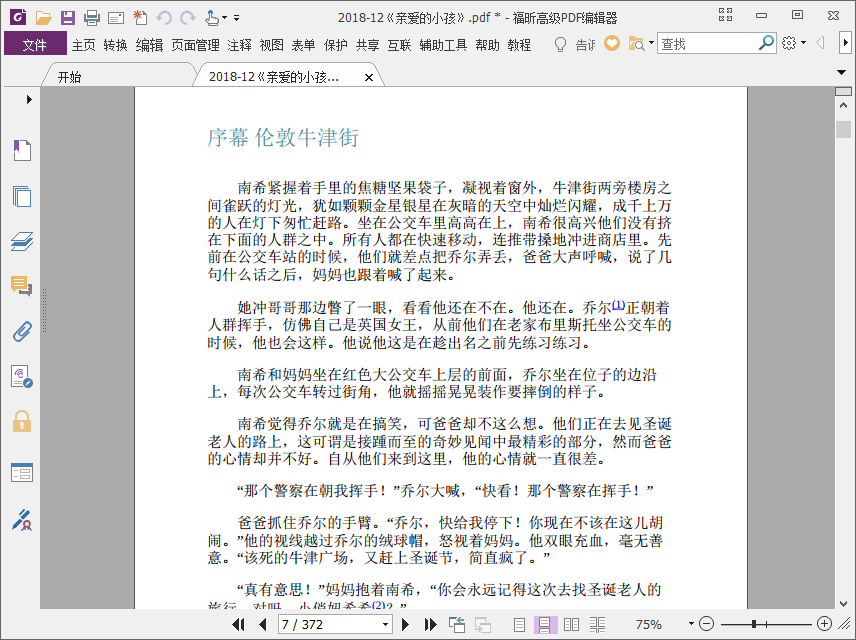Open the 帮助 ribbon tab

[488, 45]
